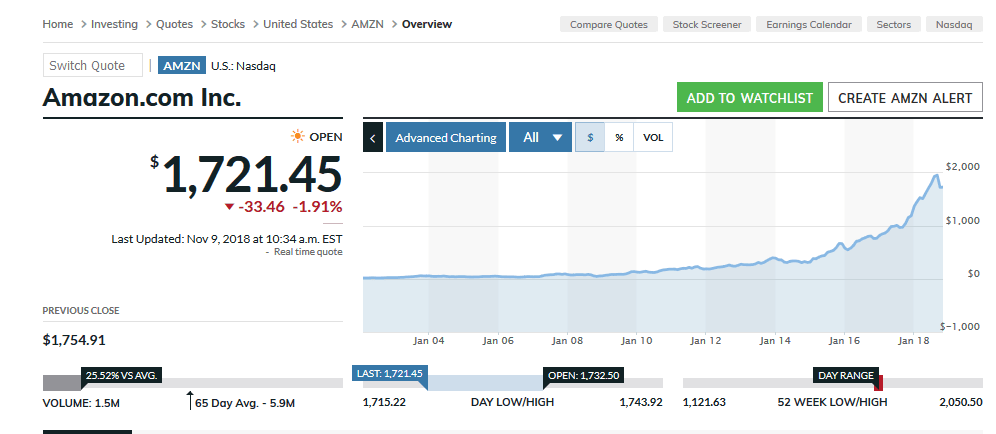Show volume with VOL toggle
The width and height of the screenshot is (996, 434).
click(653, 138)
